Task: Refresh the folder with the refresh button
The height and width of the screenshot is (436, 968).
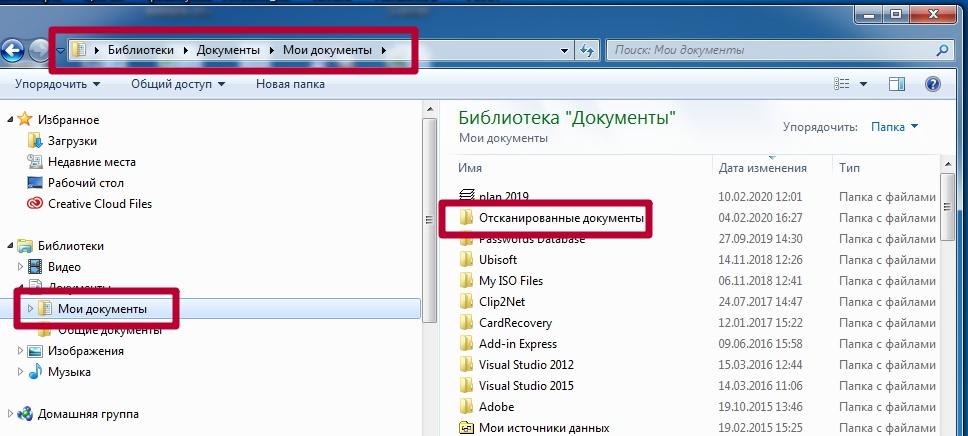Action: (x=586, y=51)
